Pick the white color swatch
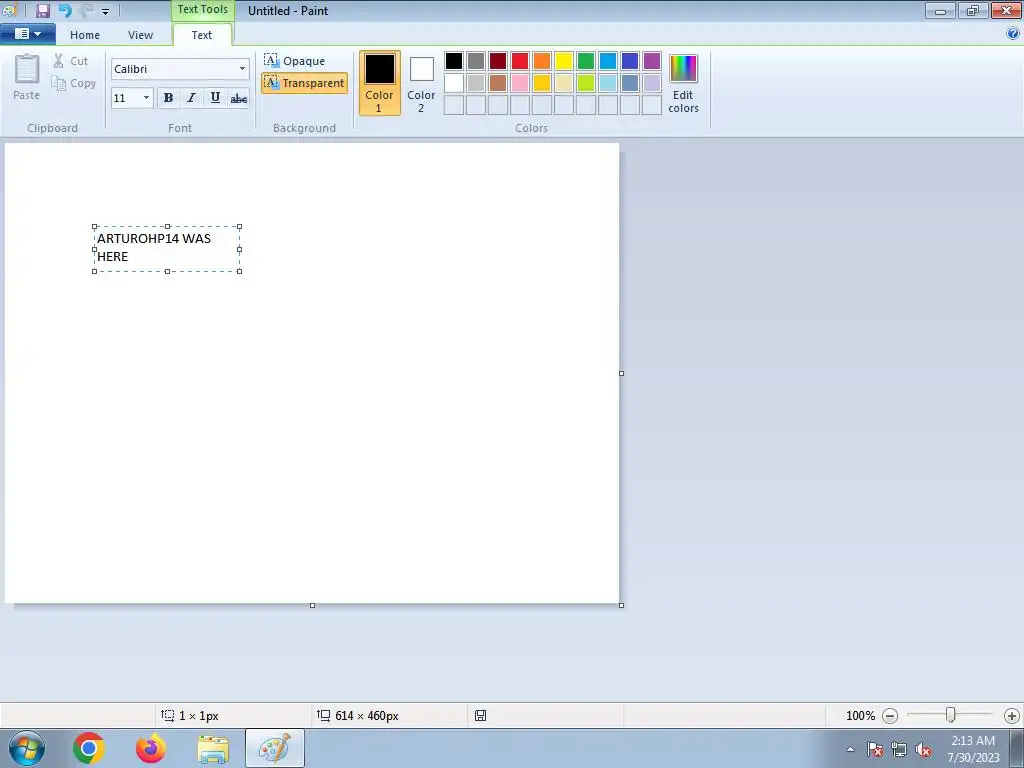 click(x=454, y=83)
